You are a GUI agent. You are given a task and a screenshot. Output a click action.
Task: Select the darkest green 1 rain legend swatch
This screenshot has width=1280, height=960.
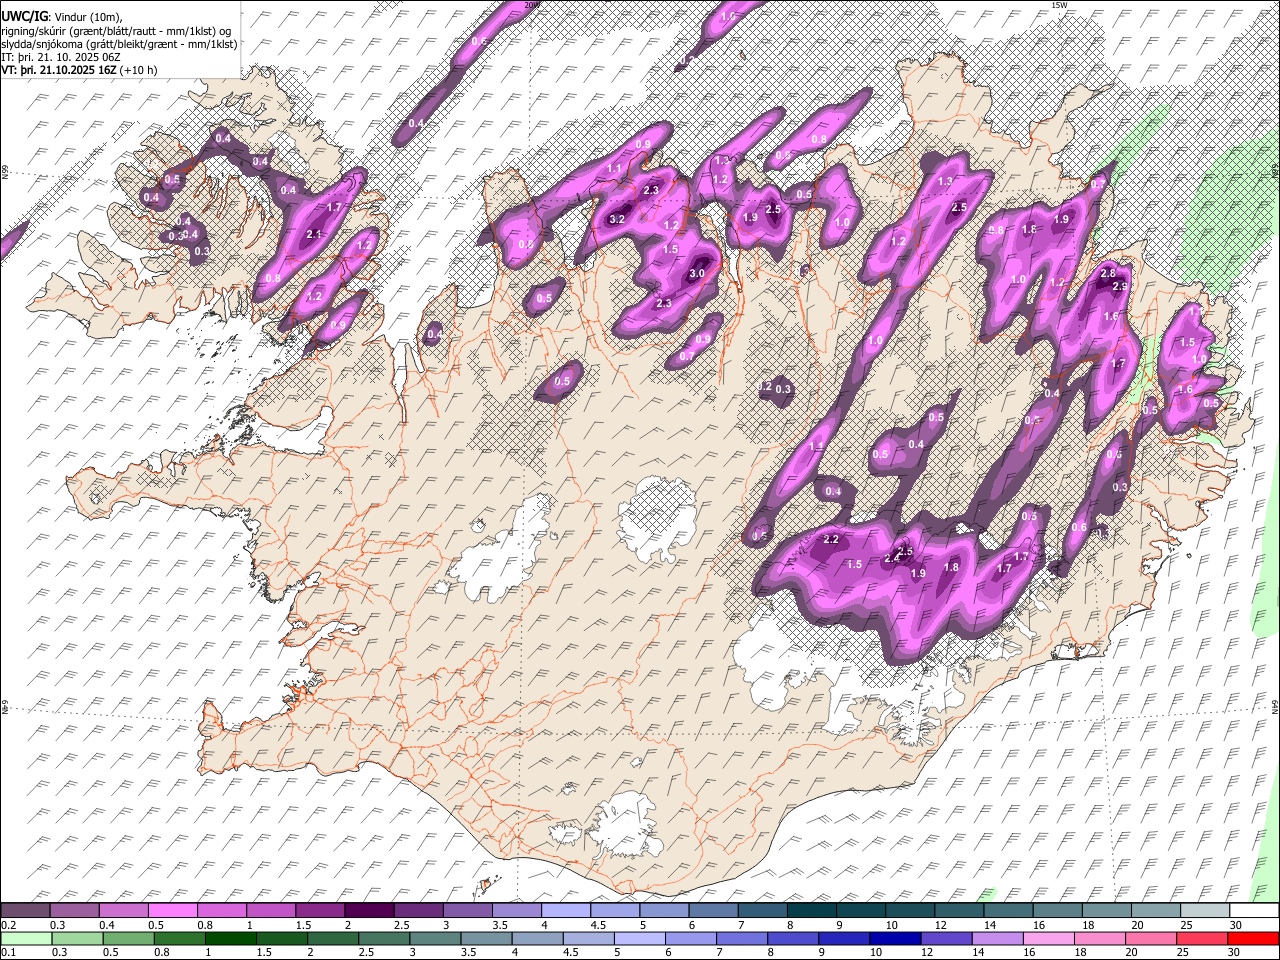click(x=231, y=938)
